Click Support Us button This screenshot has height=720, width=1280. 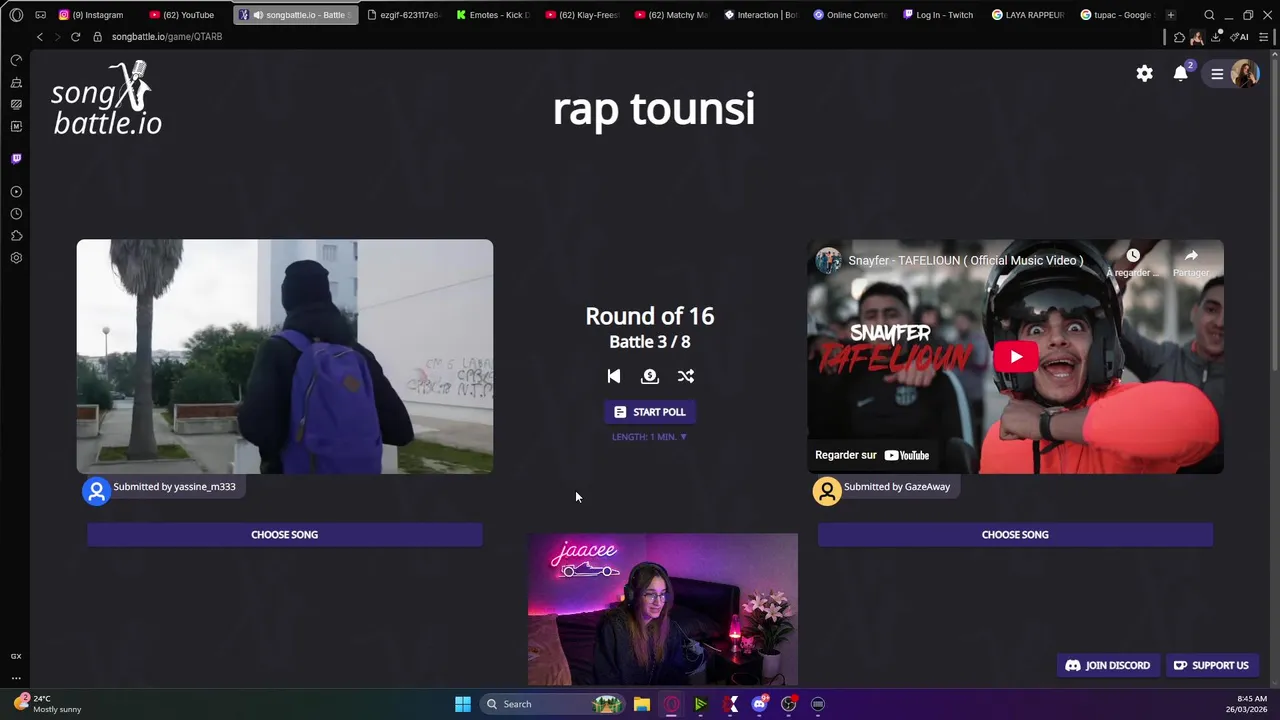(1211, 665)
